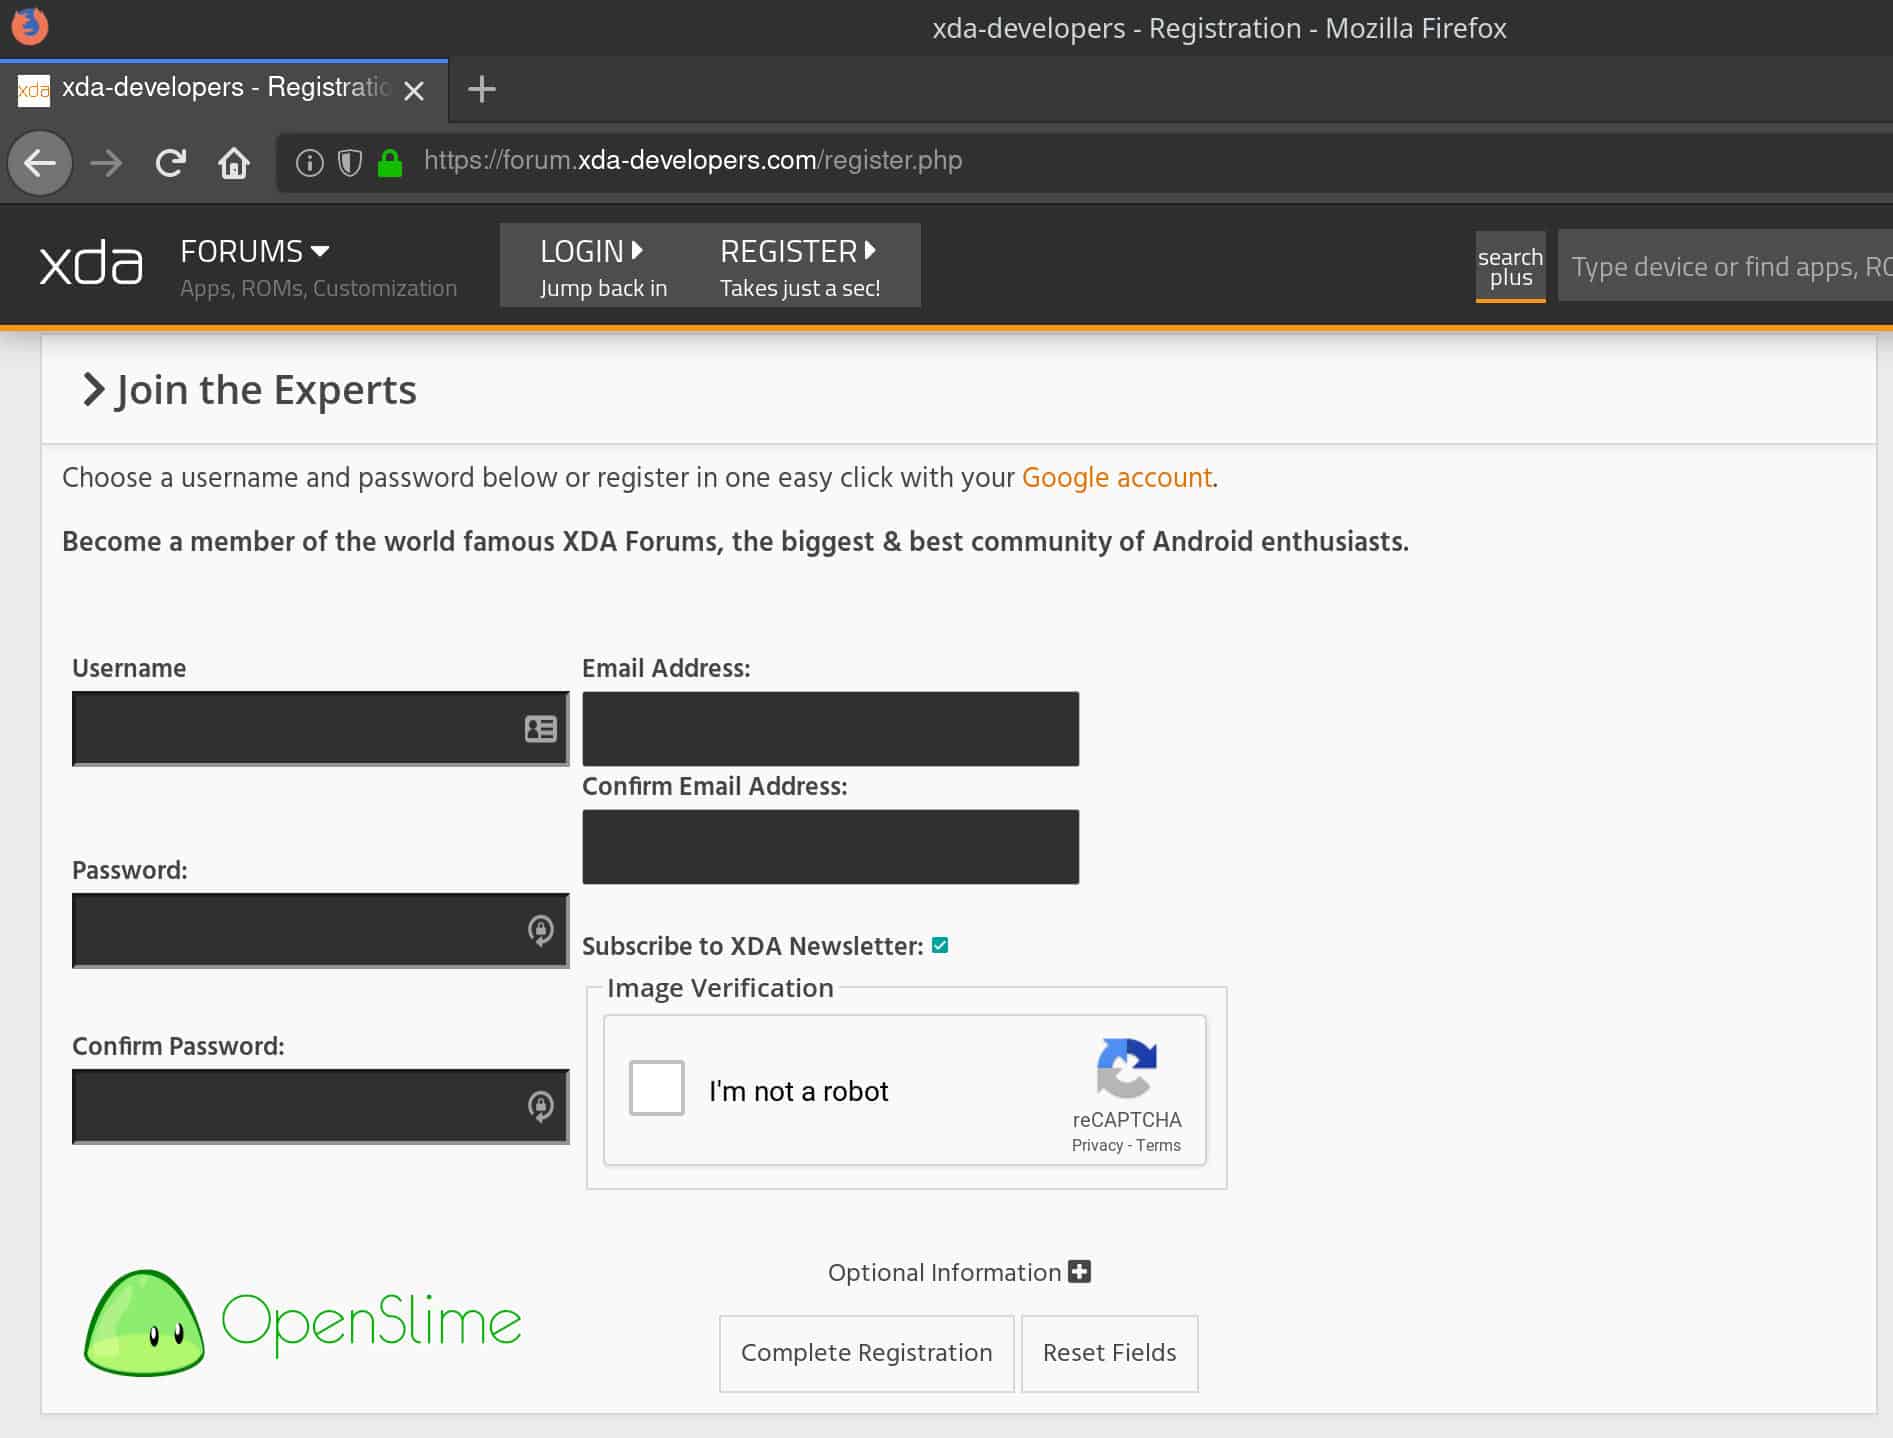Click the xda logo in header

click(91, 265)
